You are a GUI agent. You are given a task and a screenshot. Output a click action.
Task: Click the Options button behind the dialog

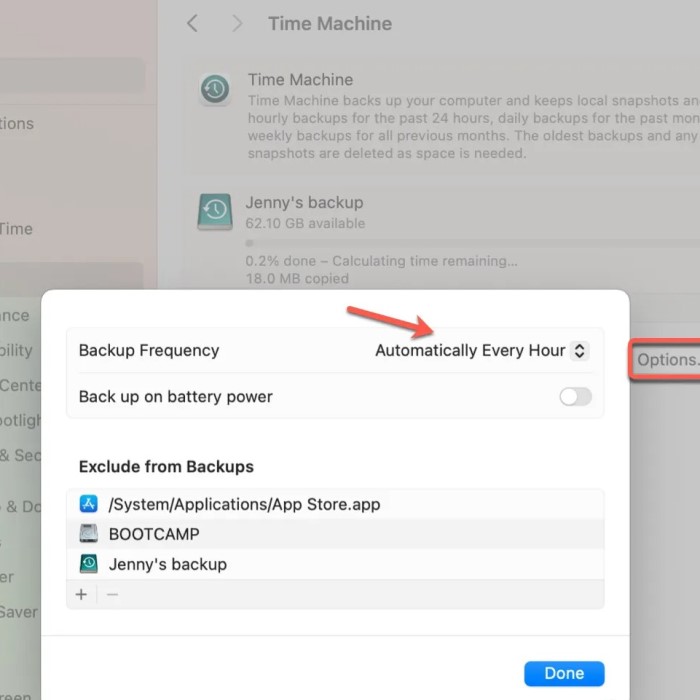(667, 359)
